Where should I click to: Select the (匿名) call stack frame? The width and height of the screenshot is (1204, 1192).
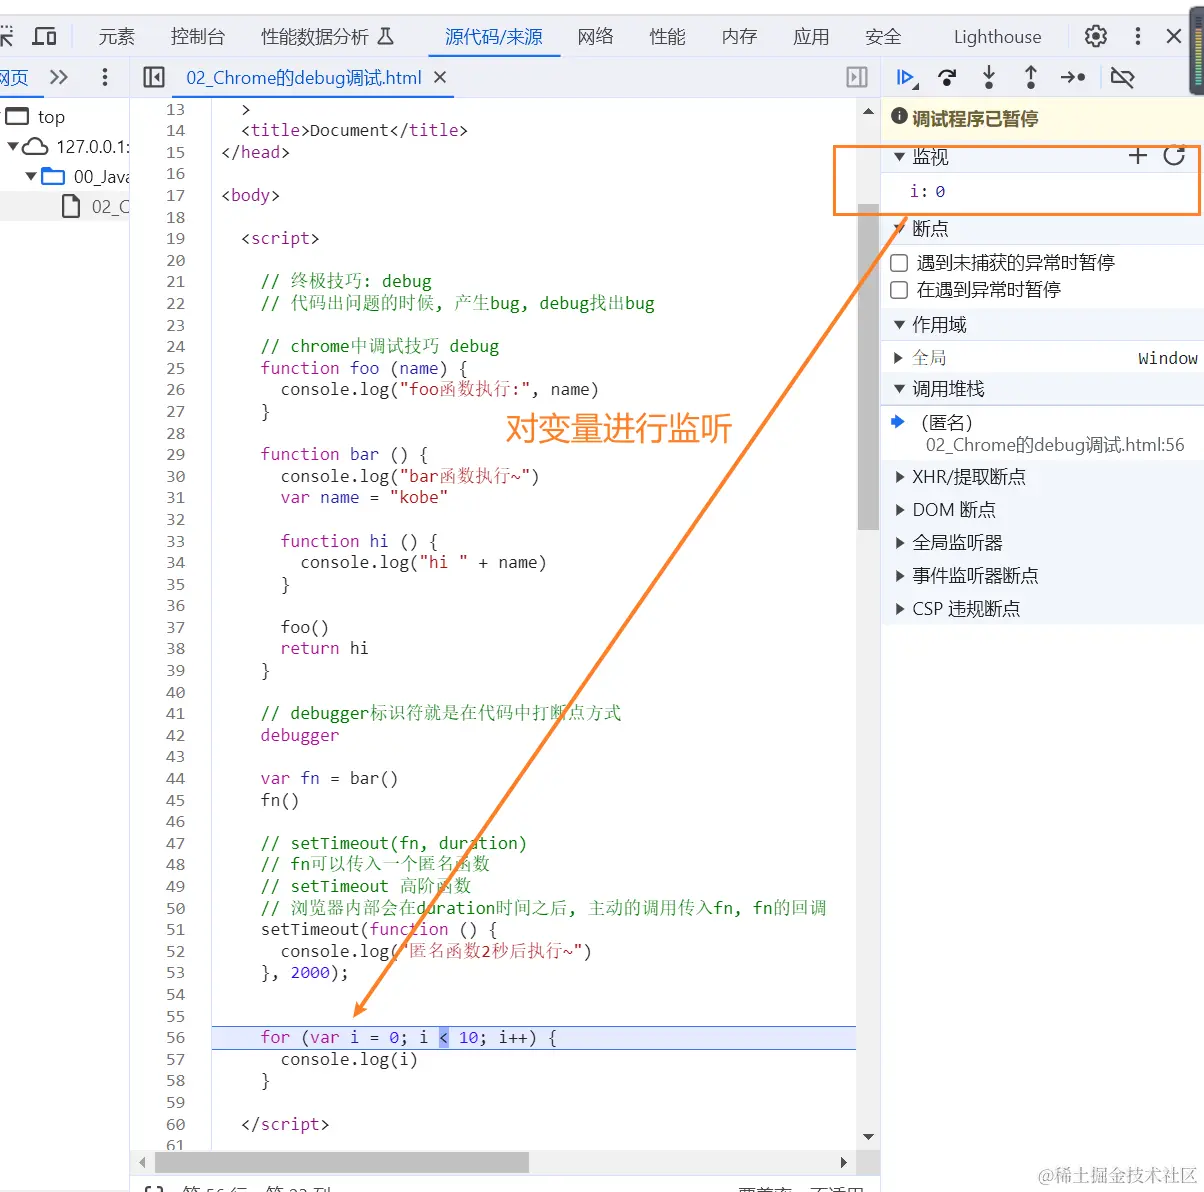point(1042,433)
